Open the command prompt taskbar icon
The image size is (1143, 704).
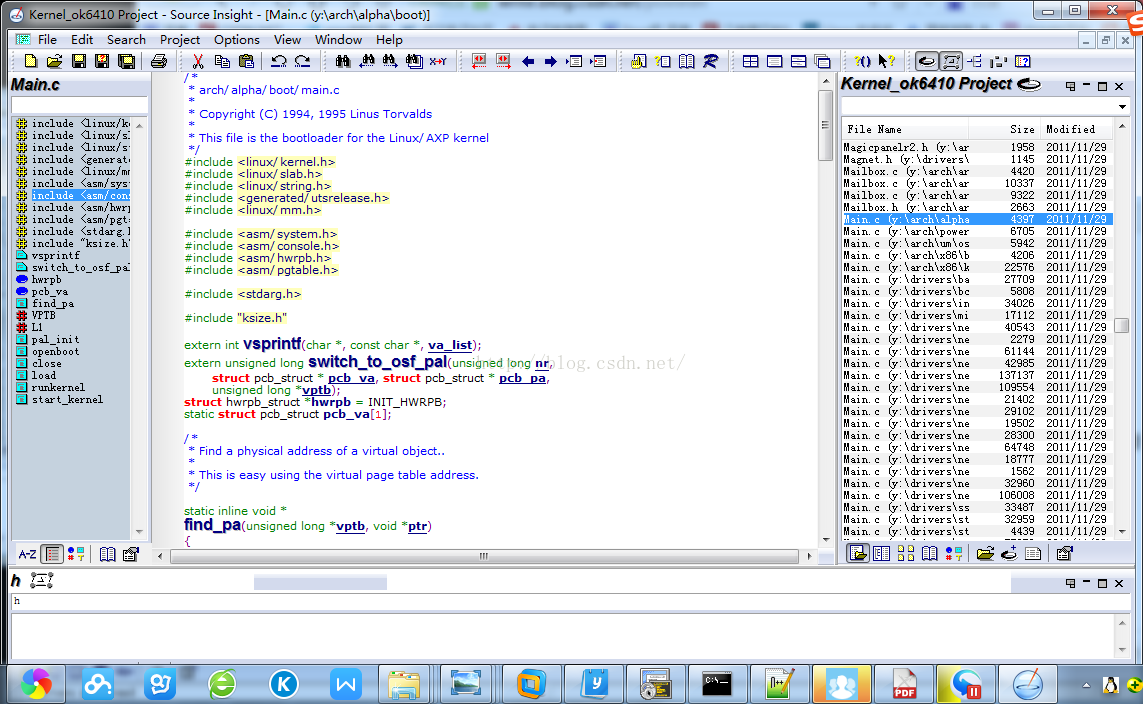coord(717,684)
